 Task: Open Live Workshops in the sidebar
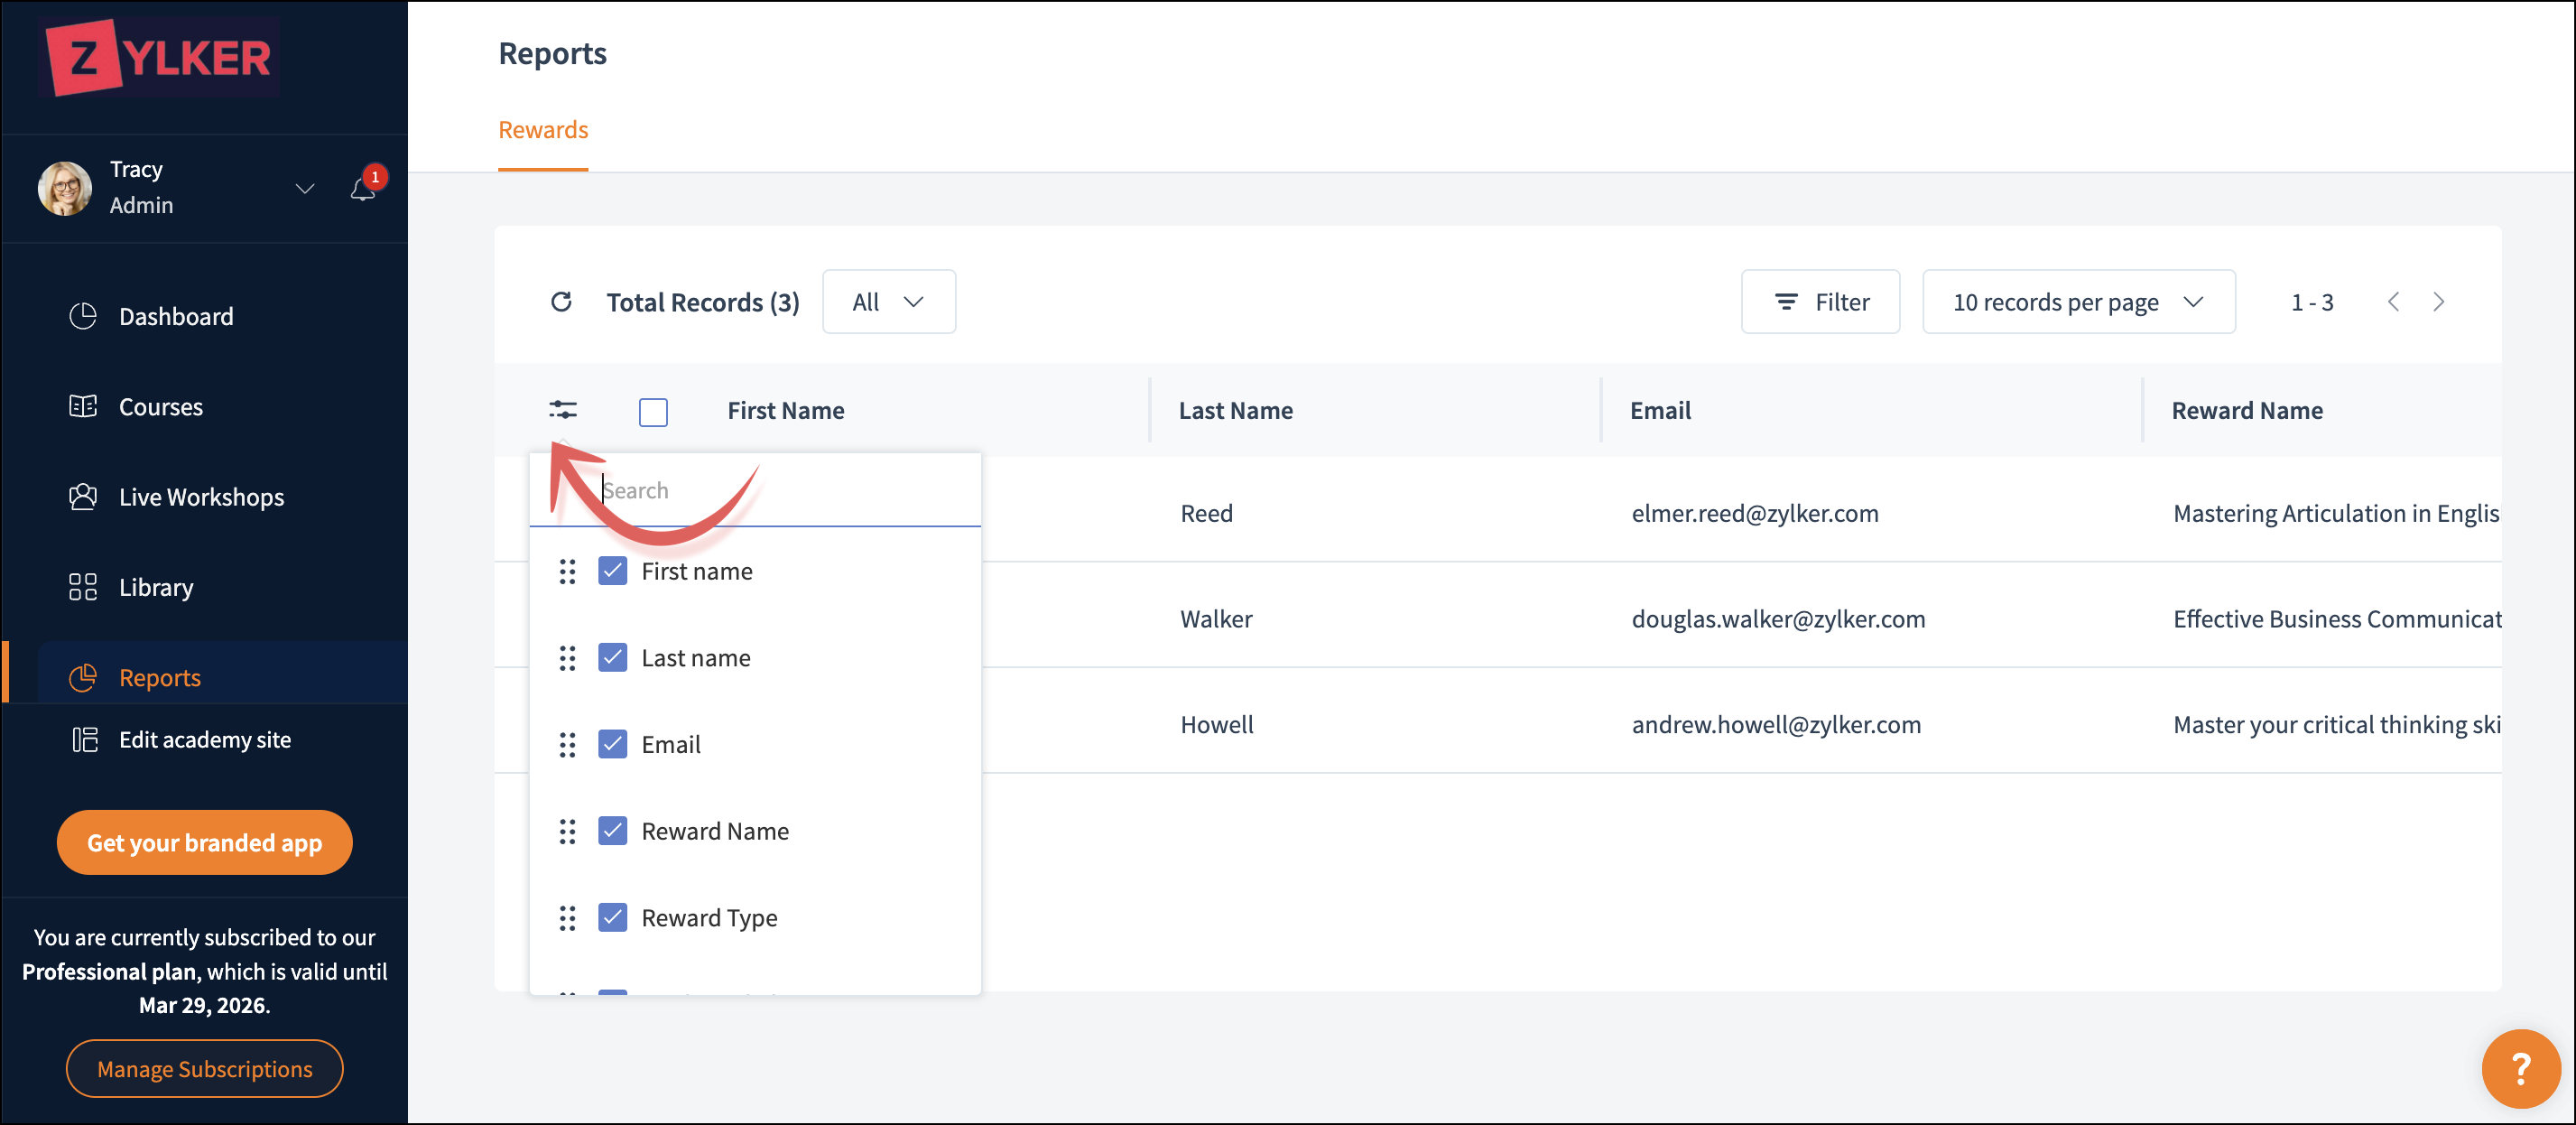[x=201, y=497]
